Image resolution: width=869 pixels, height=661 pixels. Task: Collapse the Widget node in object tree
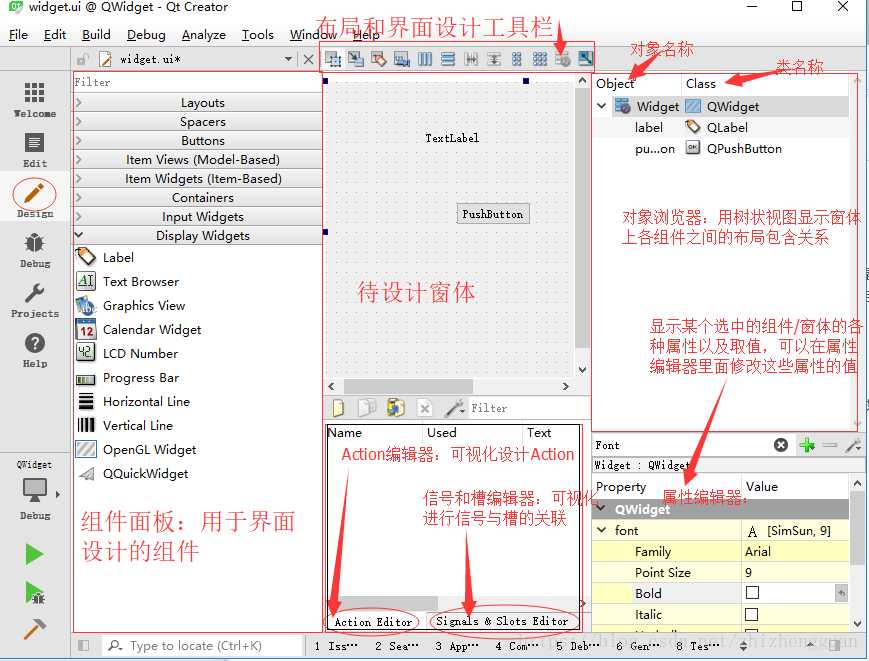(602, 105)
